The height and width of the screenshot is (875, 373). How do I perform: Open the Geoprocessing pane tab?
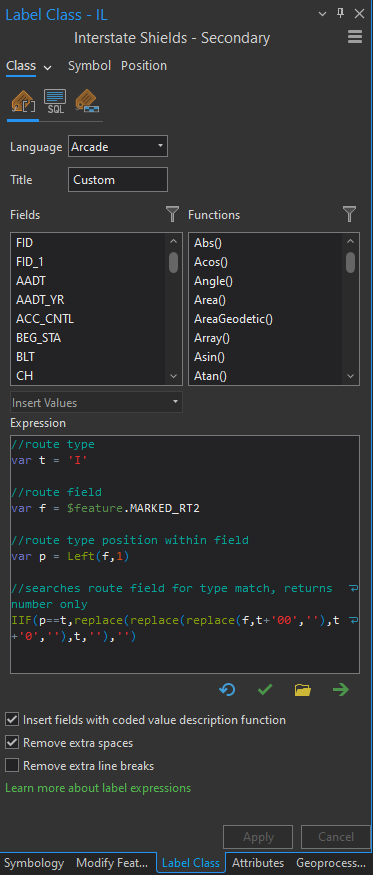(332, 863)
